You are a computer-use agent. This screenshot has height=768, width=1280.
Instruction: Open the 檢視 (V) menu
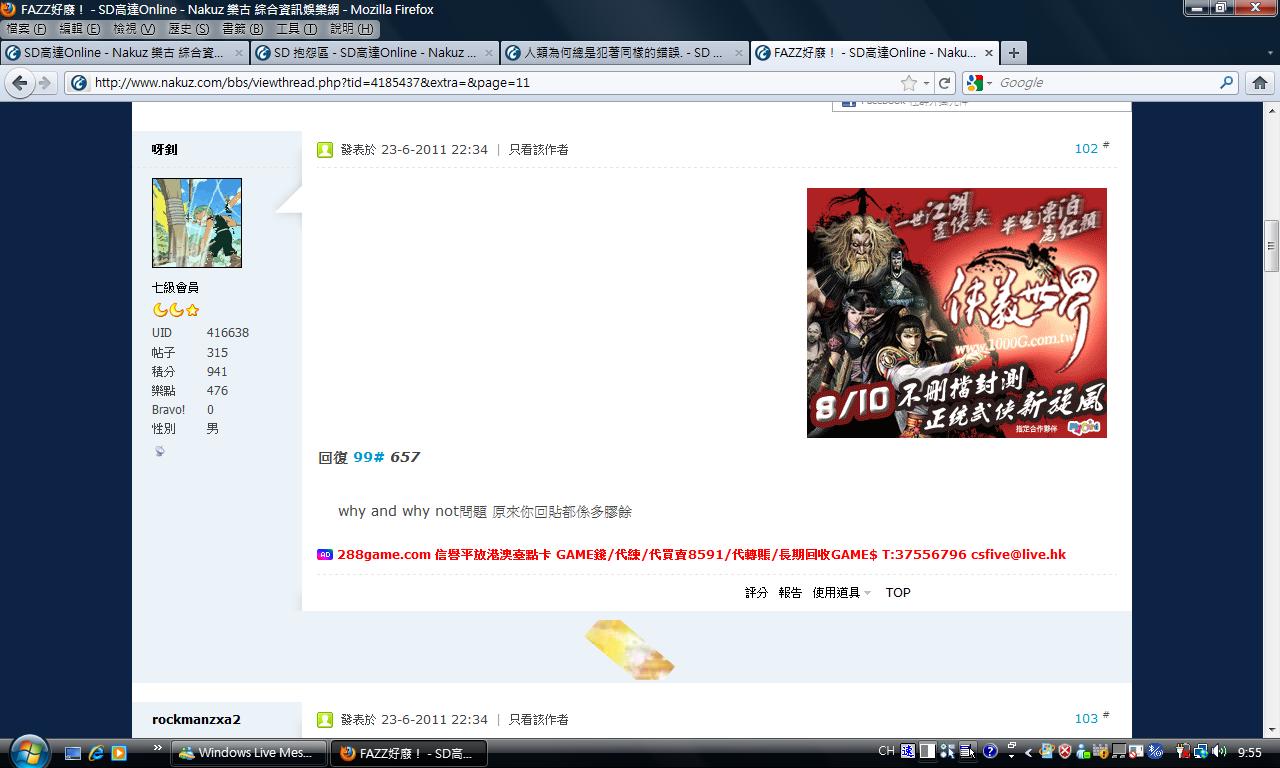[x=134, y=29]
